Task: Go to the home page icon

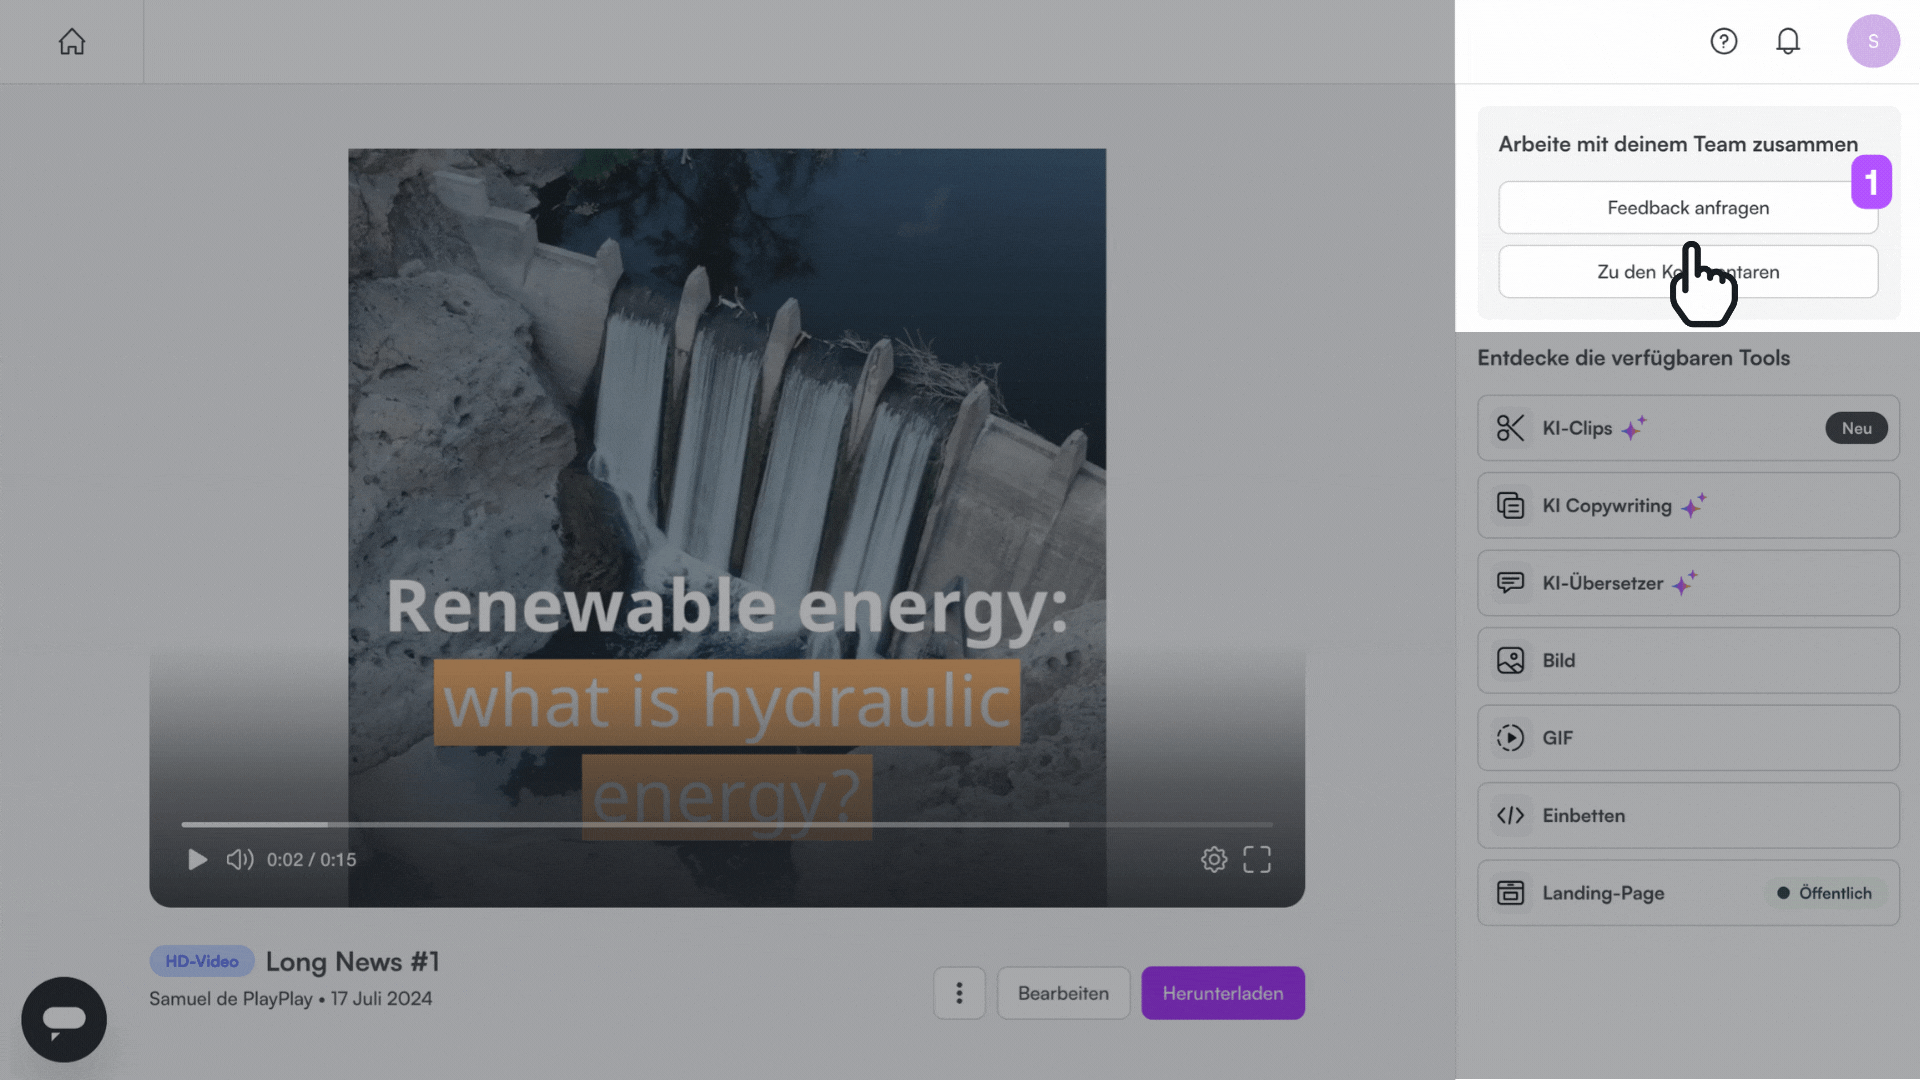Action: point(72,42)
